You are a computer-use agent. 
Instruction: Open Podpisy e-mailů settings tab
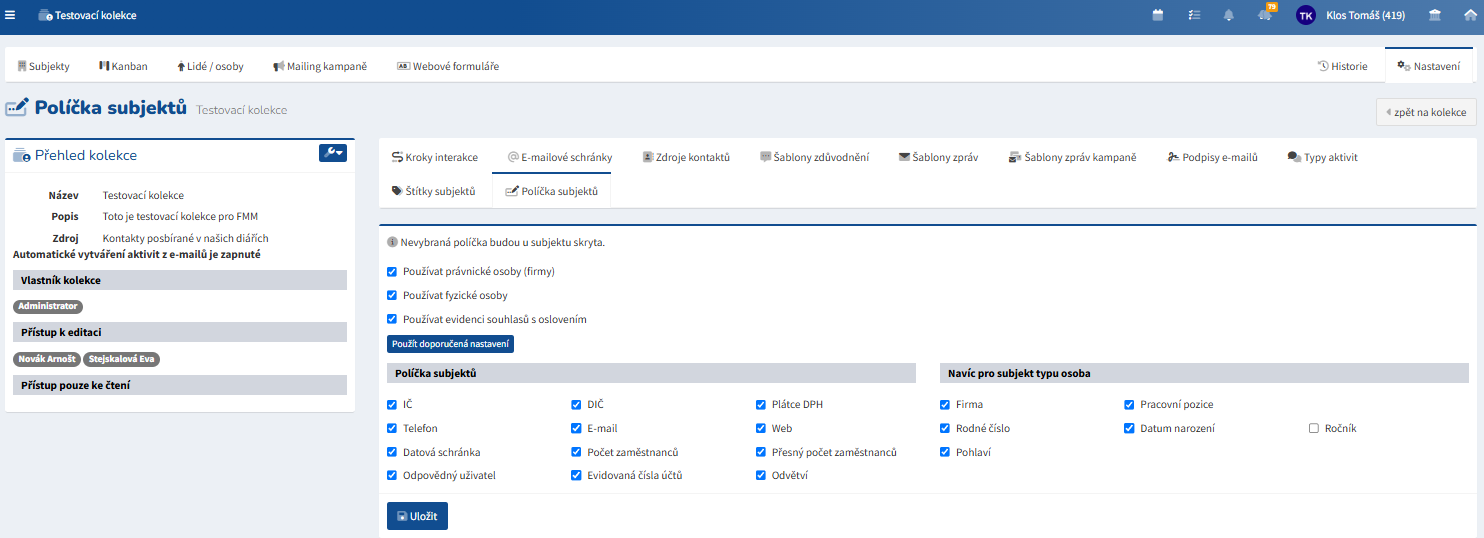1212,157
